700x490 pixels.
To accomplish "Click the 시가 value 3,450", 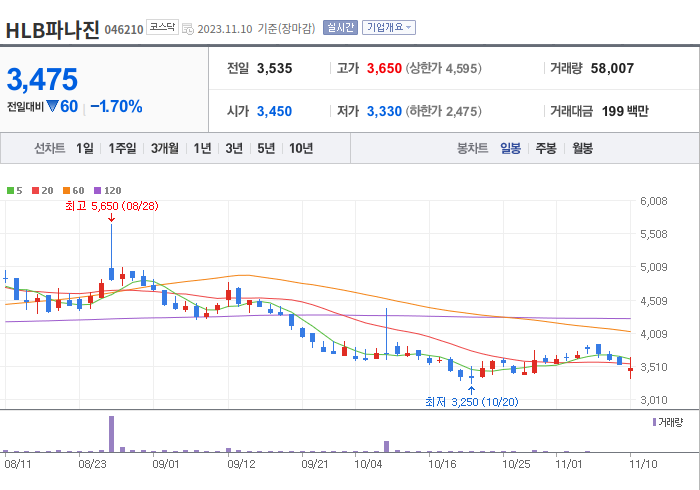I will pos(274,111).
